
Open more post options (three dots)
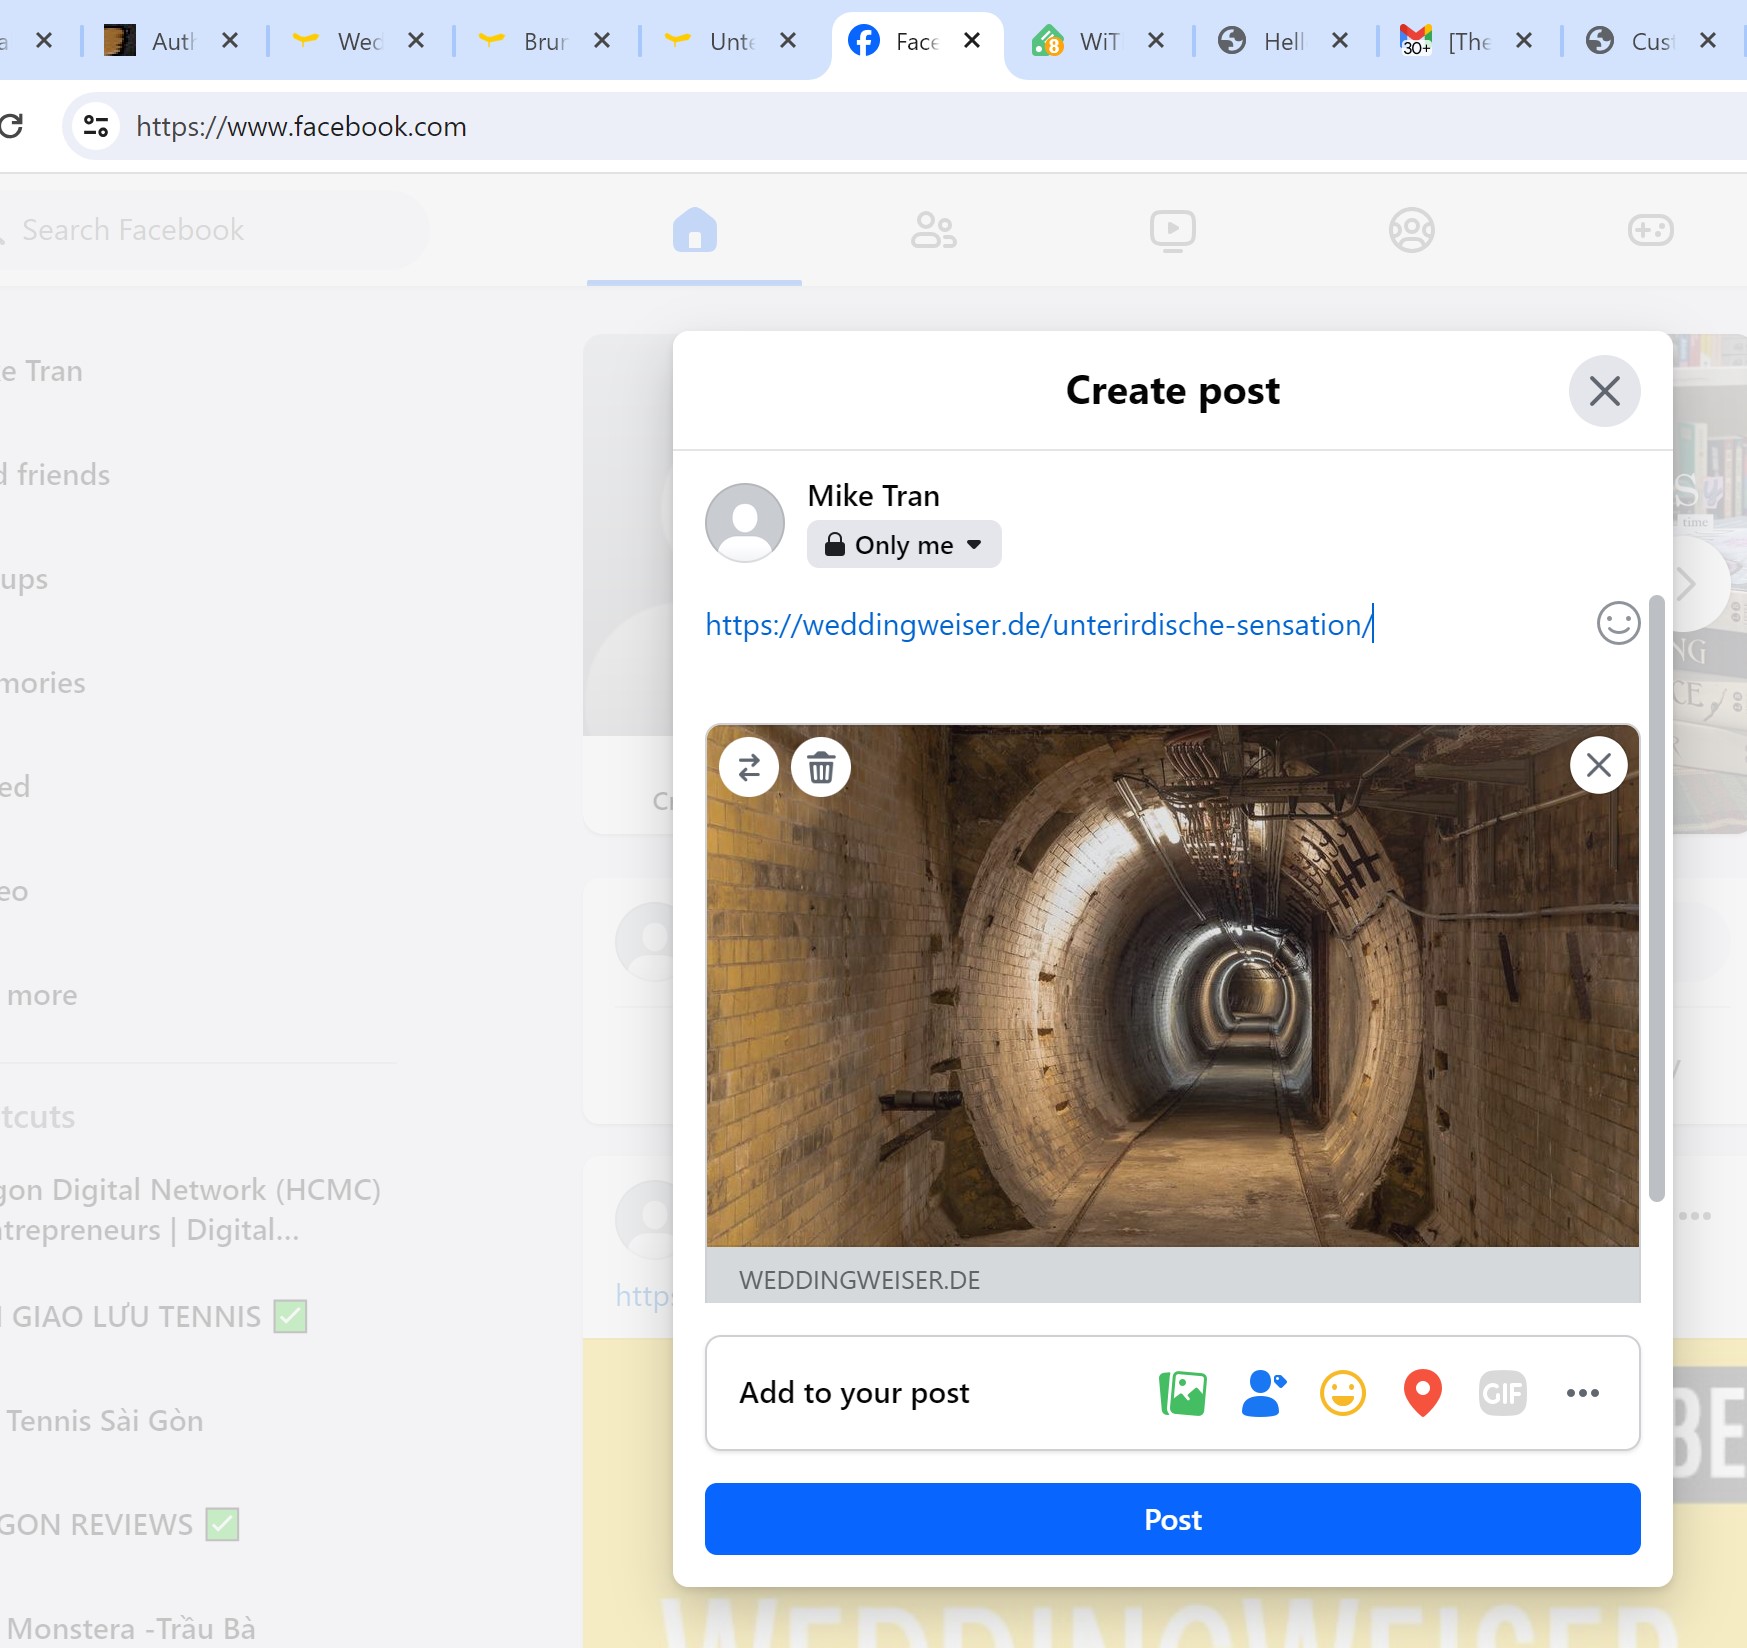(x=1582, y=1393)
